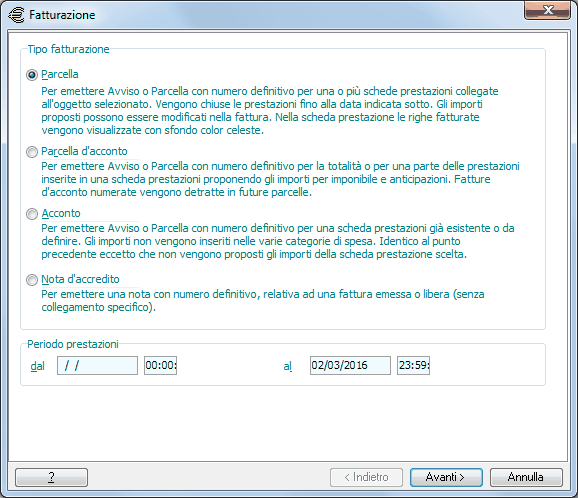
Task: Click the 'al' date field 02/03/2016
Action: pyautogui.click(x=350, y=365)
